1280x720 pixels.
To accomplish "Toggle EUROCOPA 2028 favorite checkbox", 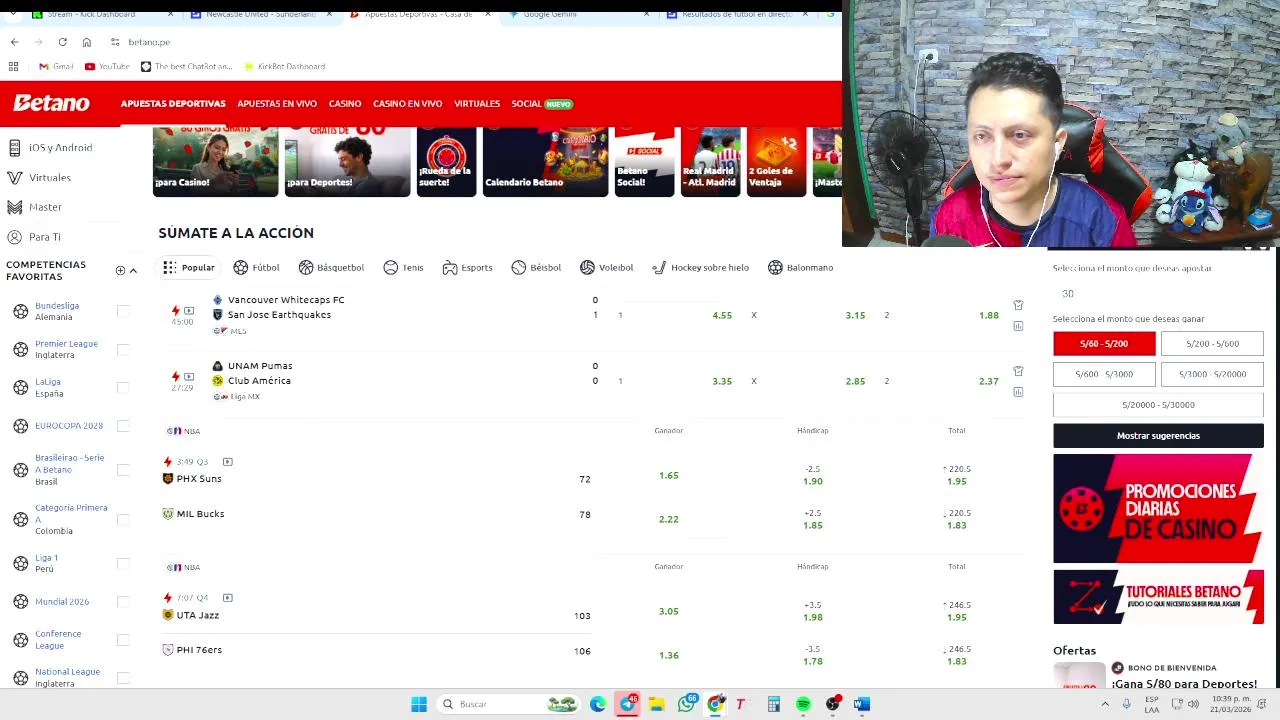I will [x=123, y=425].
